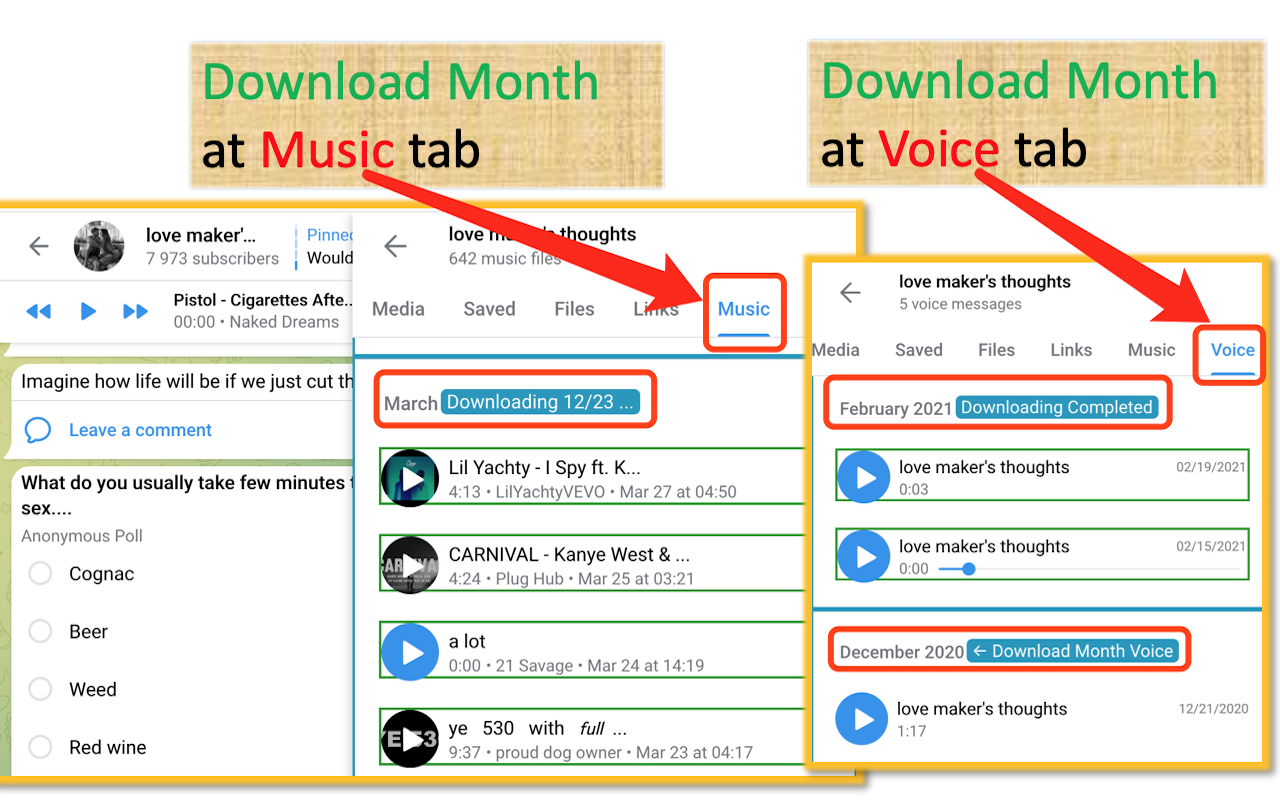Play the 'a lot' track by 21 Savage
The width and height of the screenshot is (1280, 800).
(x=410, y=651)
